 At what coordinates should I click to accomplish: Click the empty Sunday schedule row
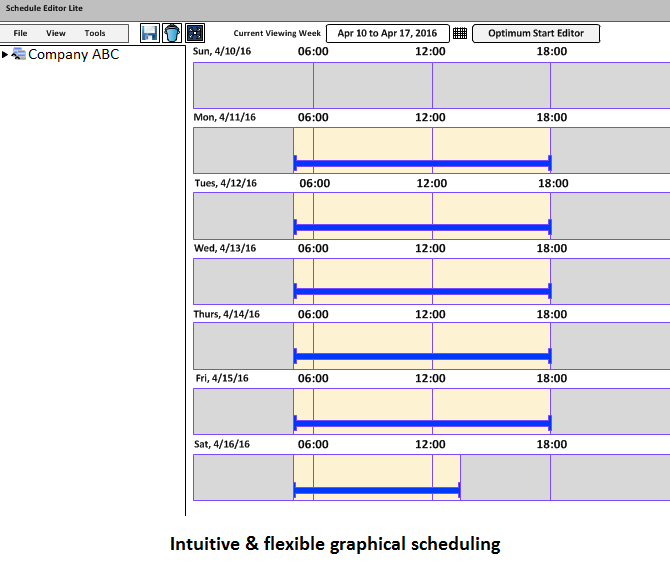pyautogui.click(x=430, y=86)
